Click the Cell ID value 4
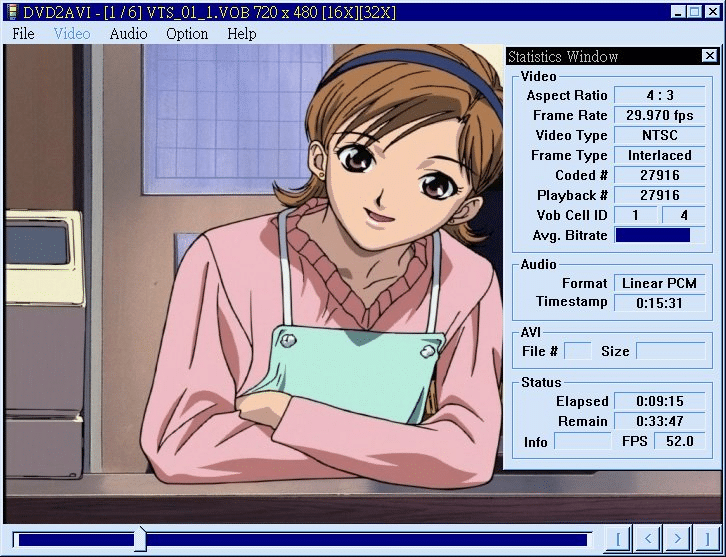Viewport: 726px width, 557px height. click(684, 215)
